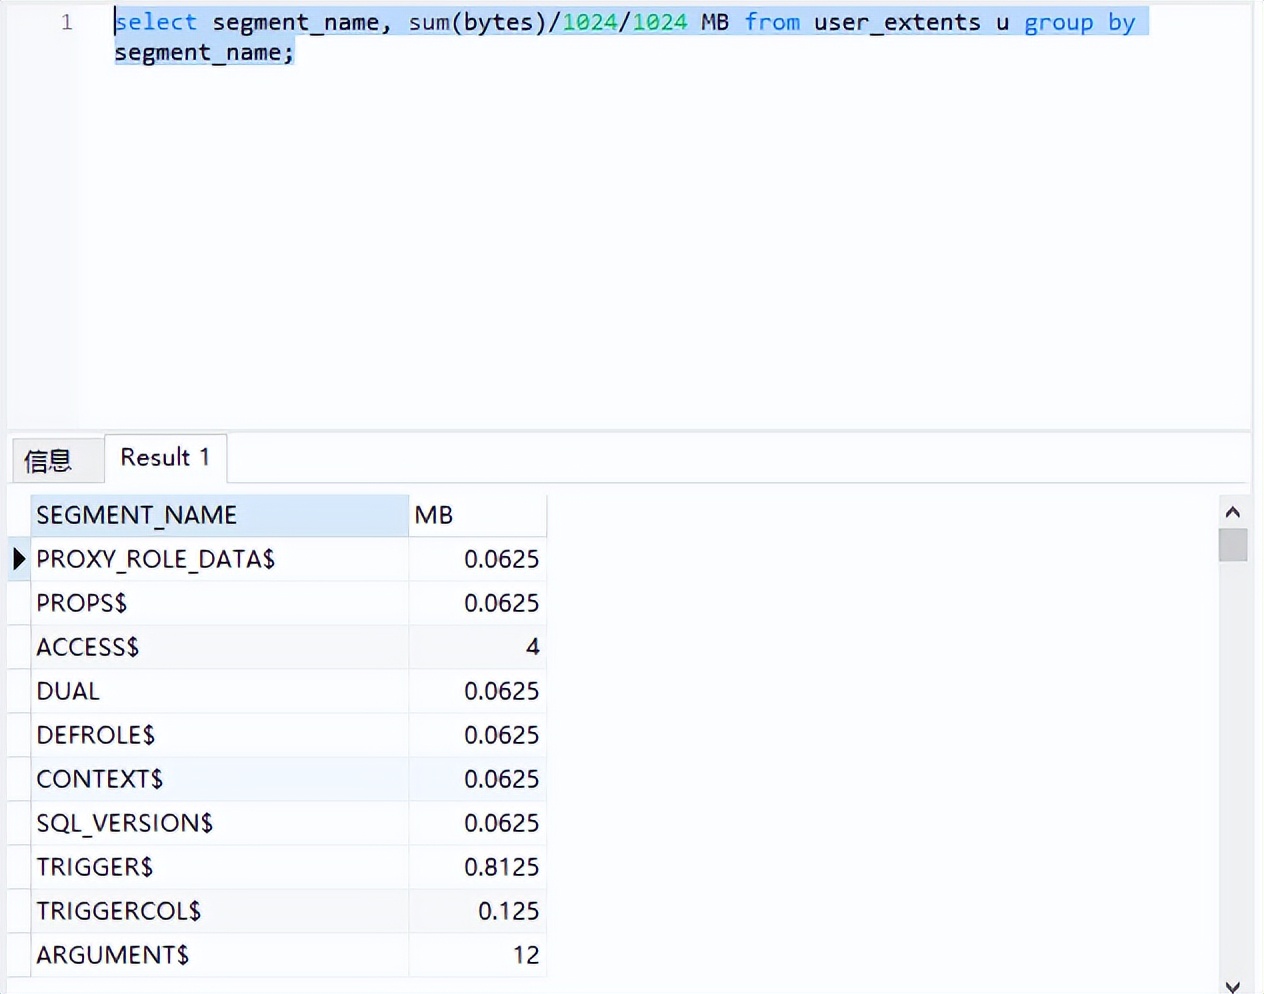
Task: Select the ARGUMENT$ MB value 12
Action: tap(525, 955)
